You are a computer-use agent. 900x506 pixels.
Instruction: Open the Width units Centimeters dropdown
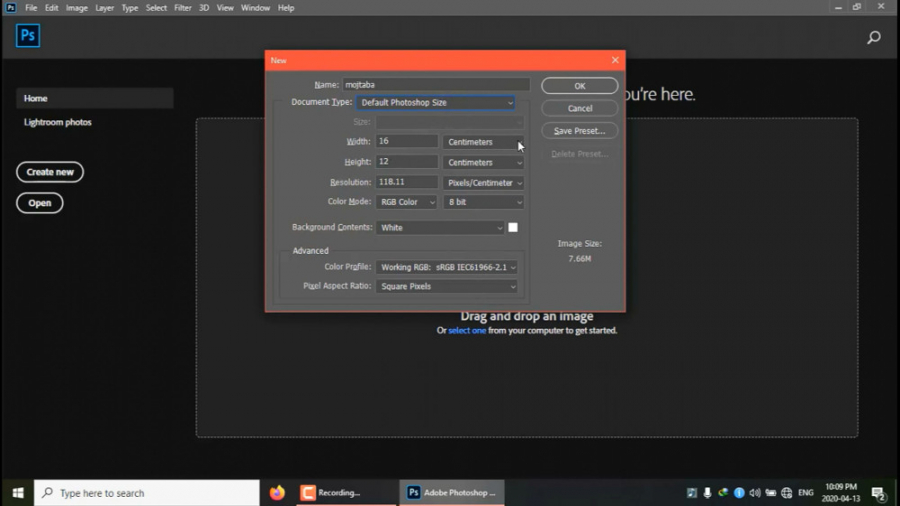(483, 142)
